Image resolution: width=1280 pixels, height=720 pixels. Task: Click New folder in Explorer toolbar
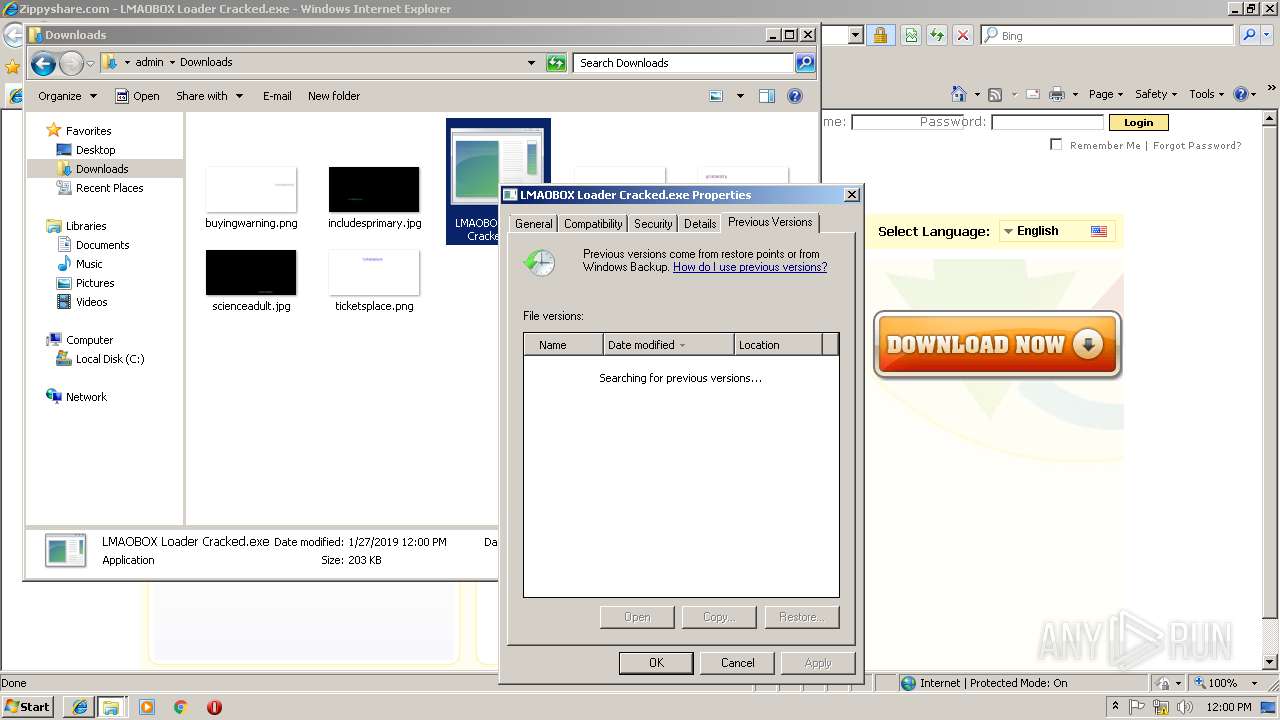point(334,96)
